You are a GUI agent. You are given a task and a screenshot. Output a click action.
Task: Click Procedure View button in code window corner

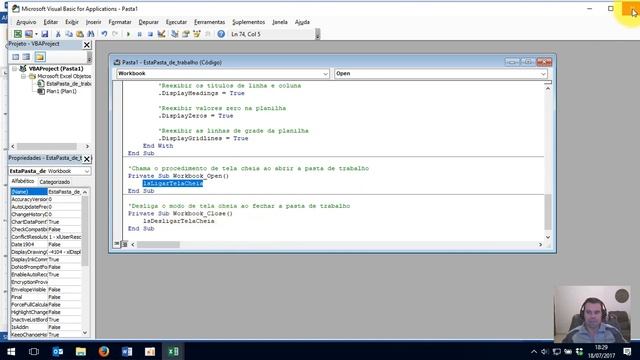[x=117, y=244]
